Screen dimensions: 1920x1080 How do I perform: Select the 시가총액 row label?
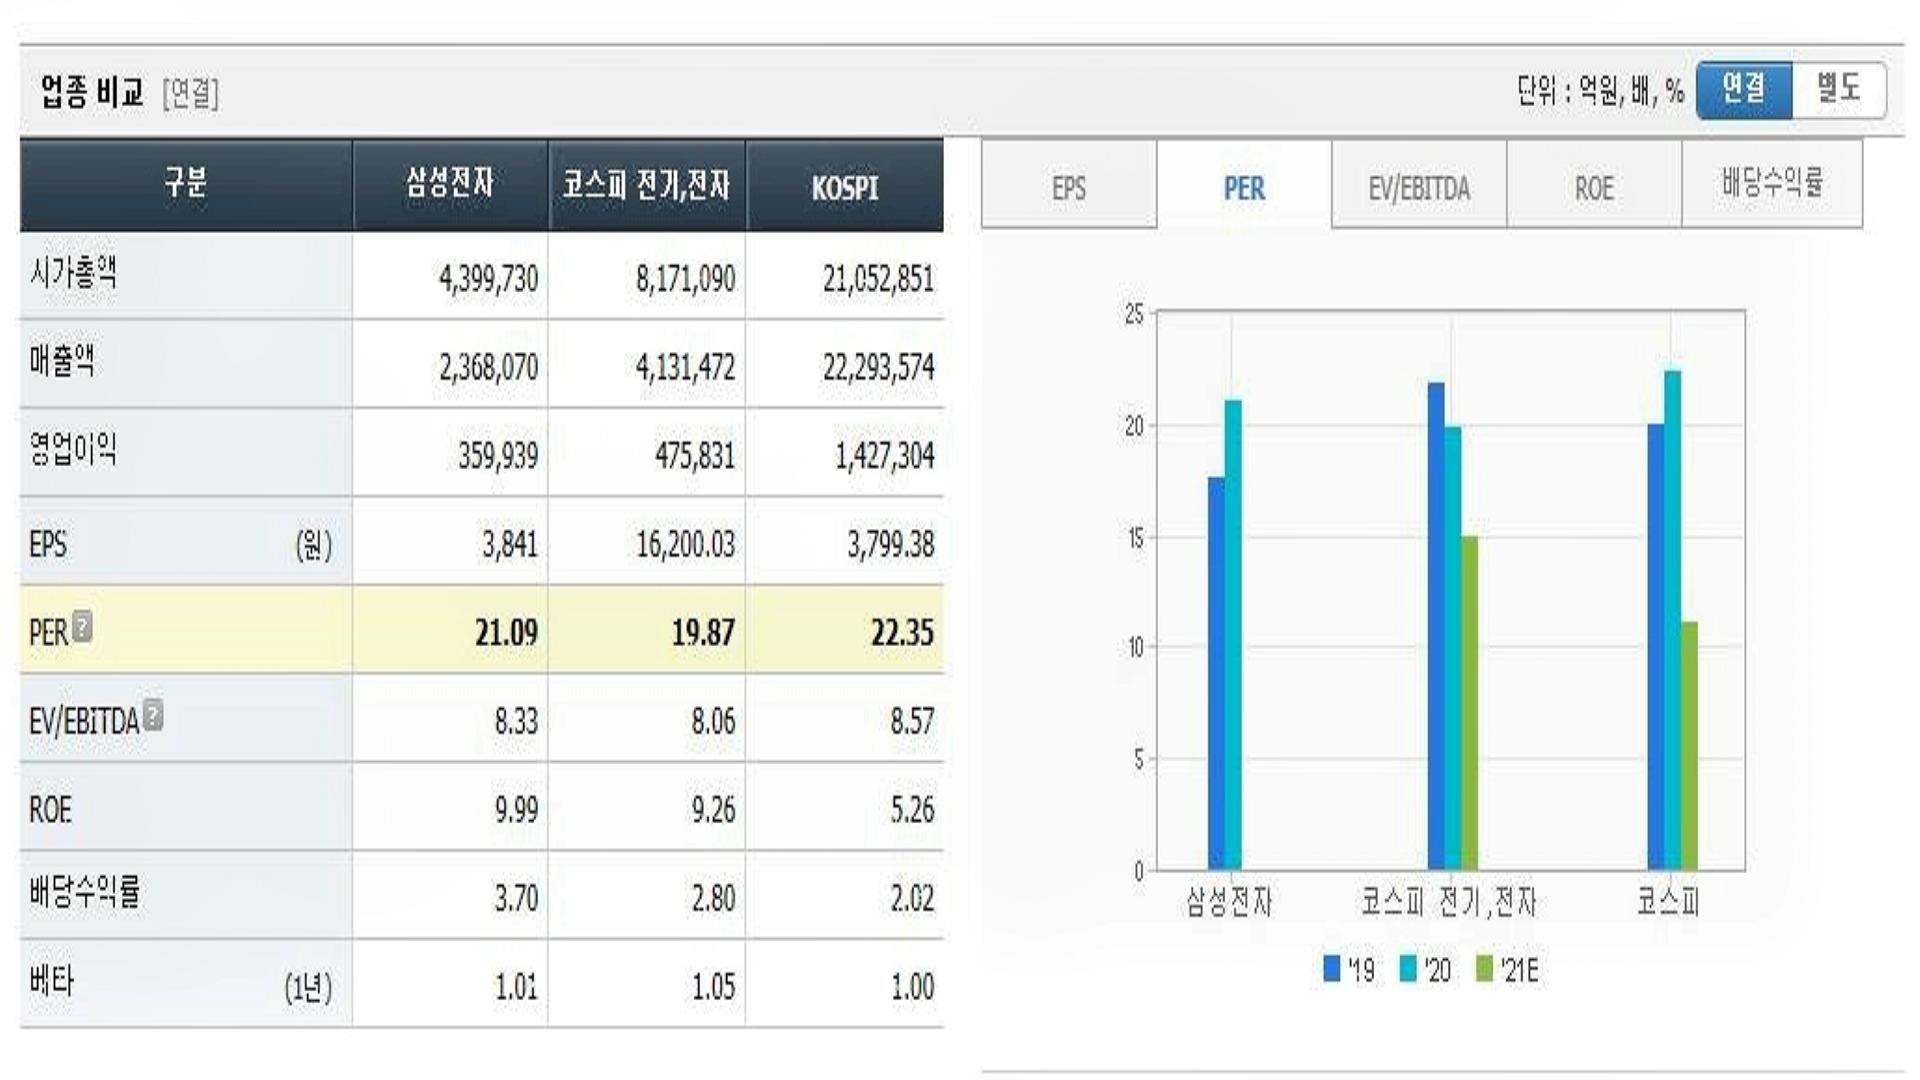click(73, 272)
